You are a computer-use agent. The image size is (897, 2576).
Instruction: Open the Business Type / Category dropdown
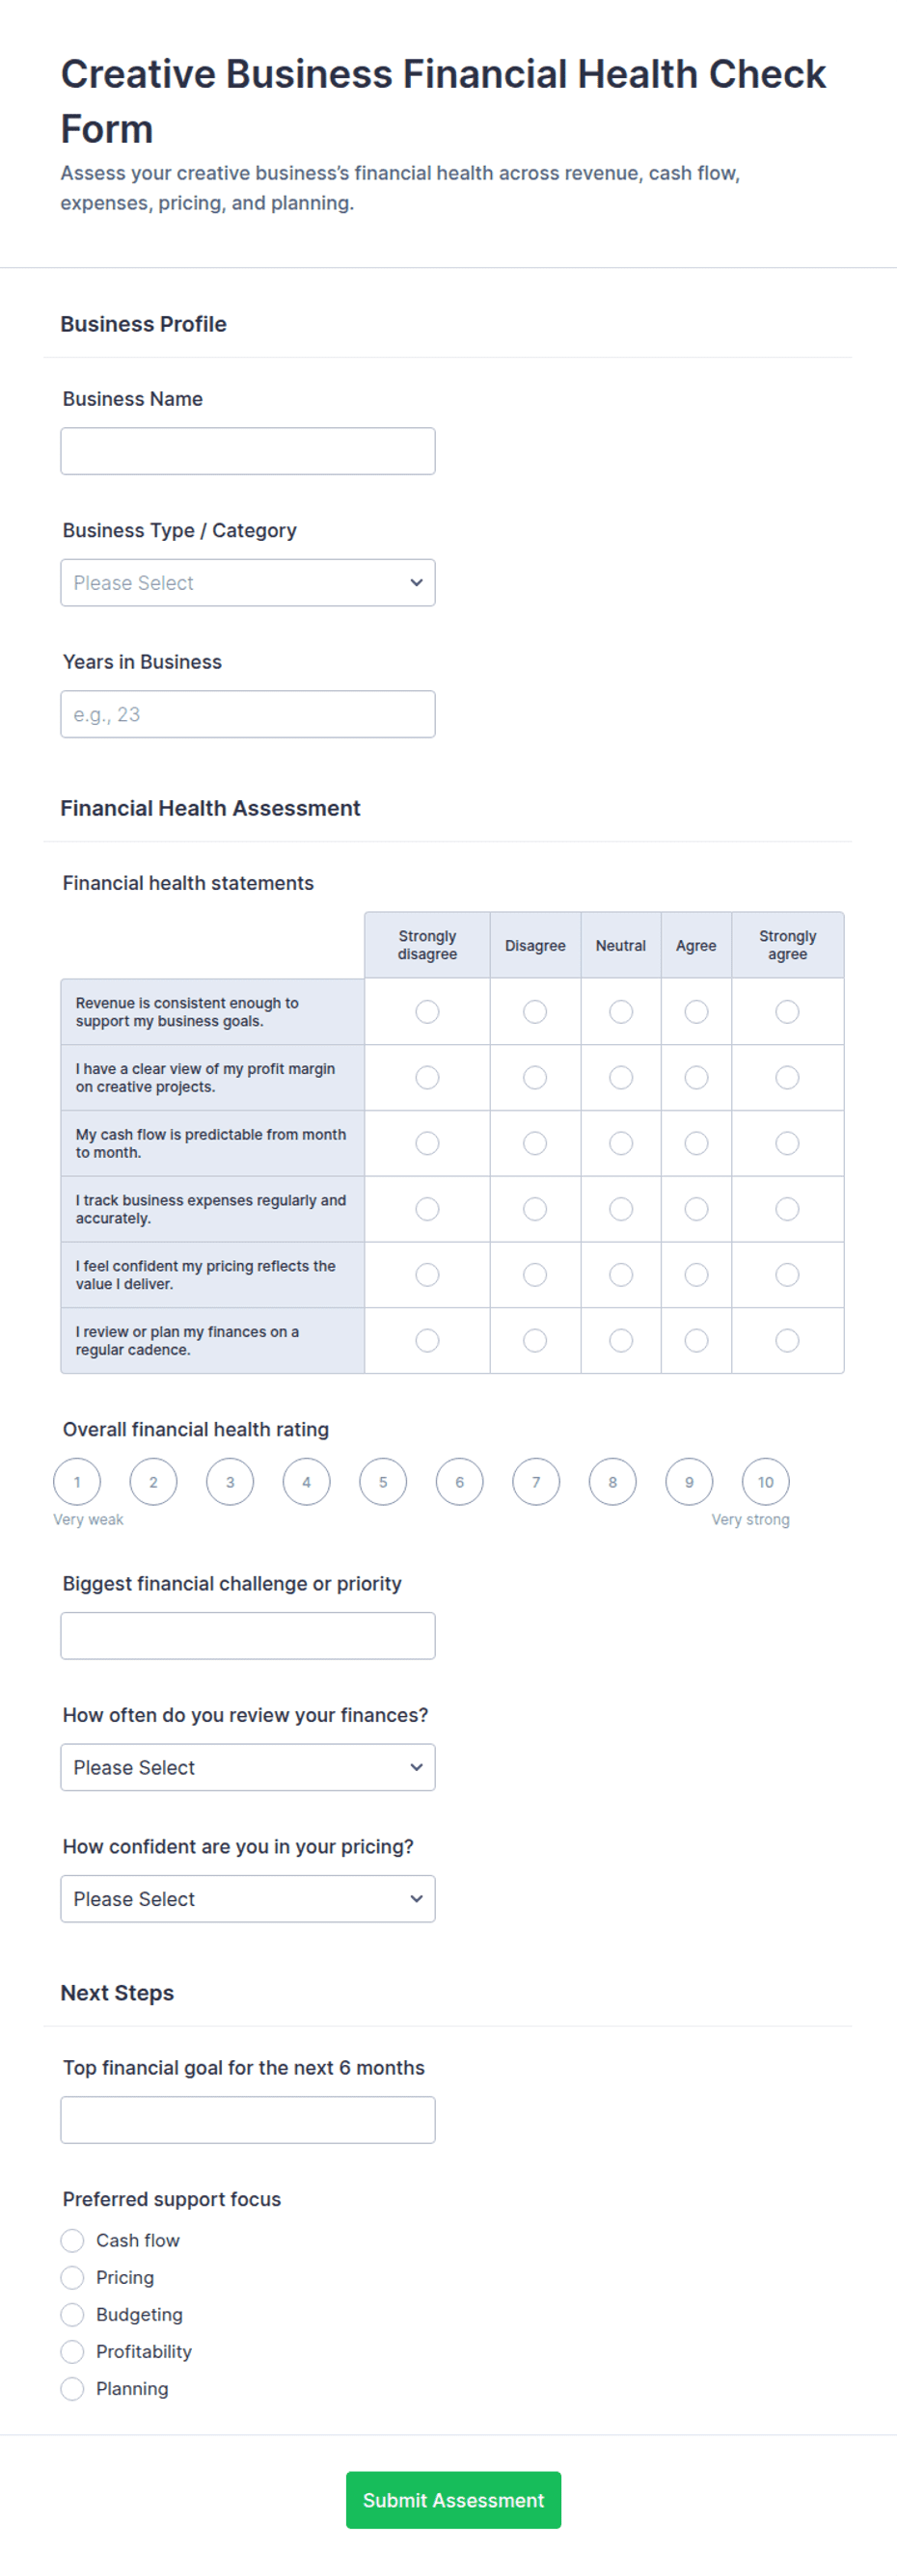point(247,582)
